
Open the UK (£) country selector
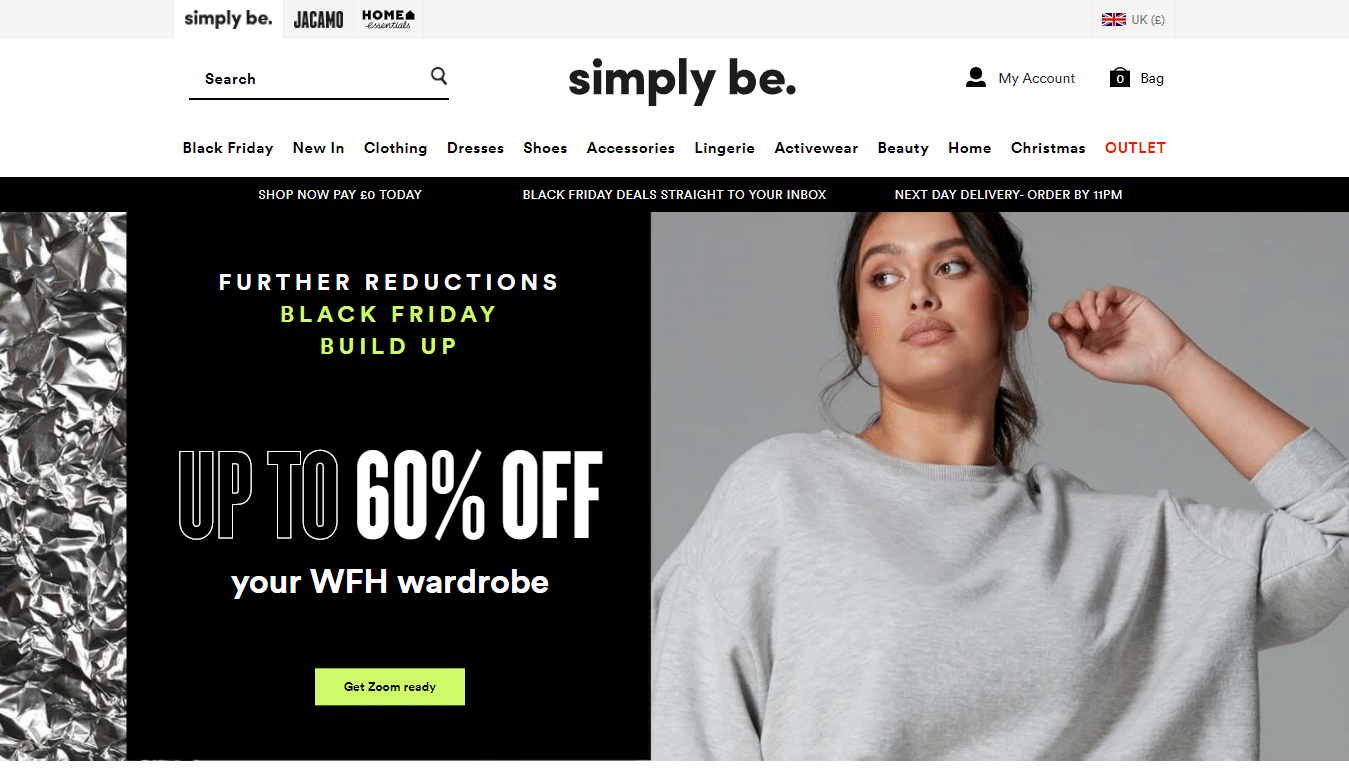coord(1132,19)
